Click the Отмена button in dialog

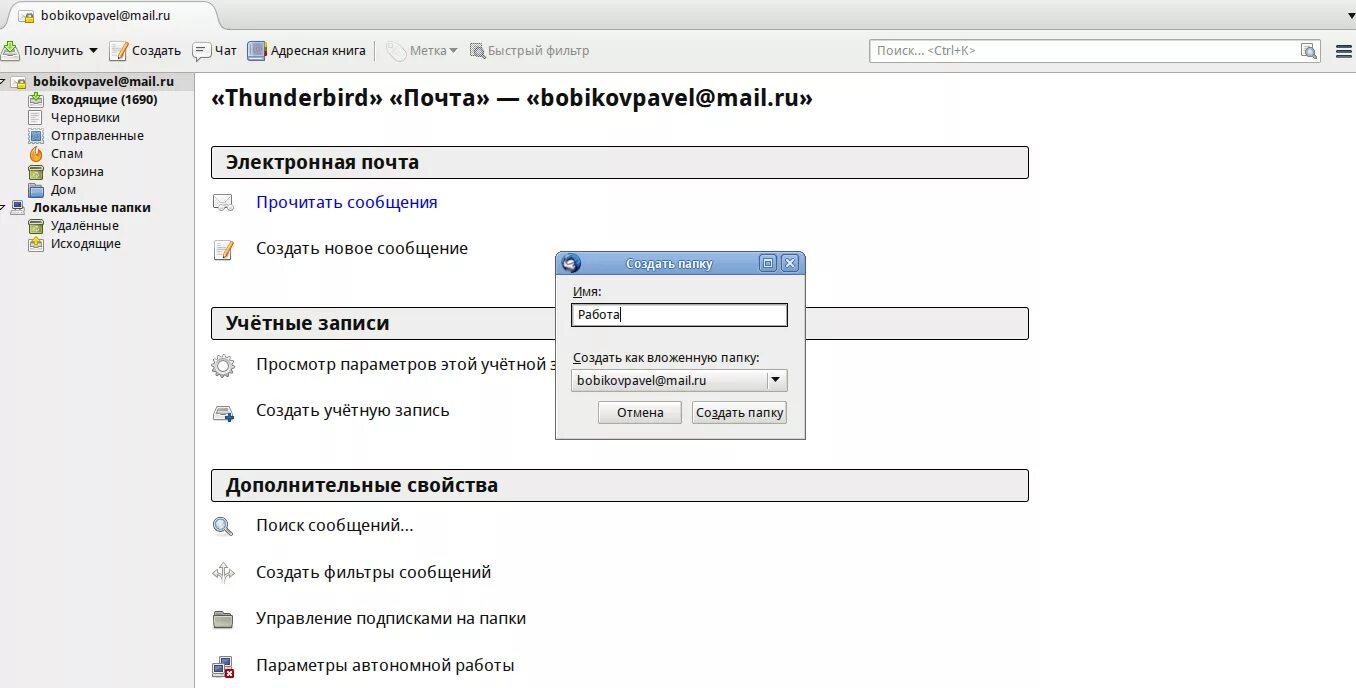pos(640,412)
